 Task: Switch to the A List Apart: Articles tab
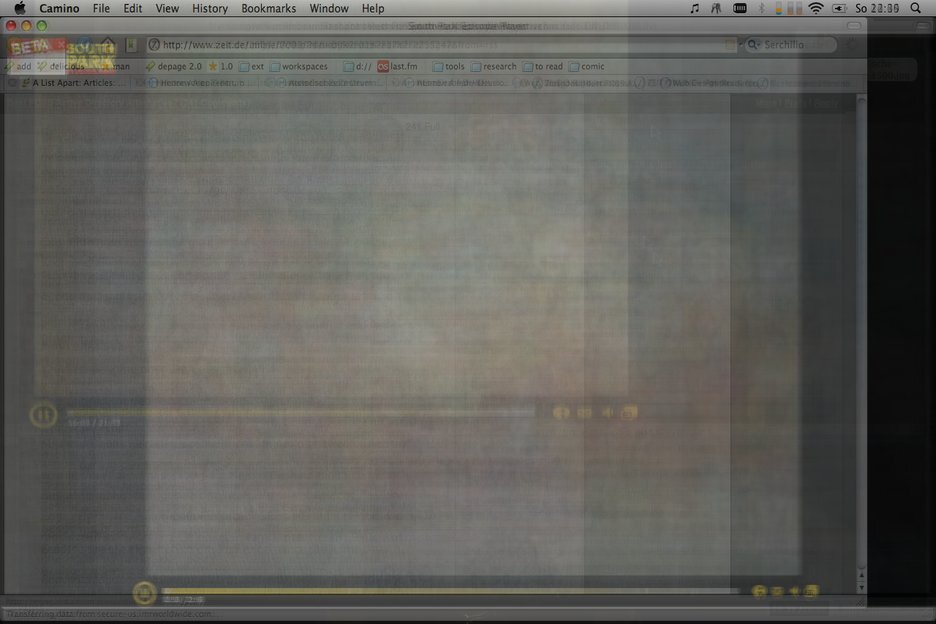coord(73,83)
